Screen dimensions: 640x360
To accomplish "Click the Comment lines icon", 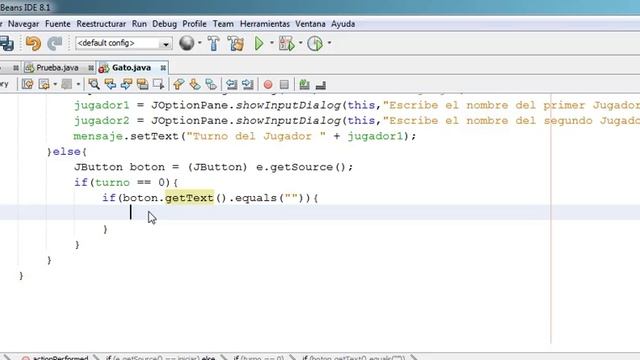I will coord(304,84).
